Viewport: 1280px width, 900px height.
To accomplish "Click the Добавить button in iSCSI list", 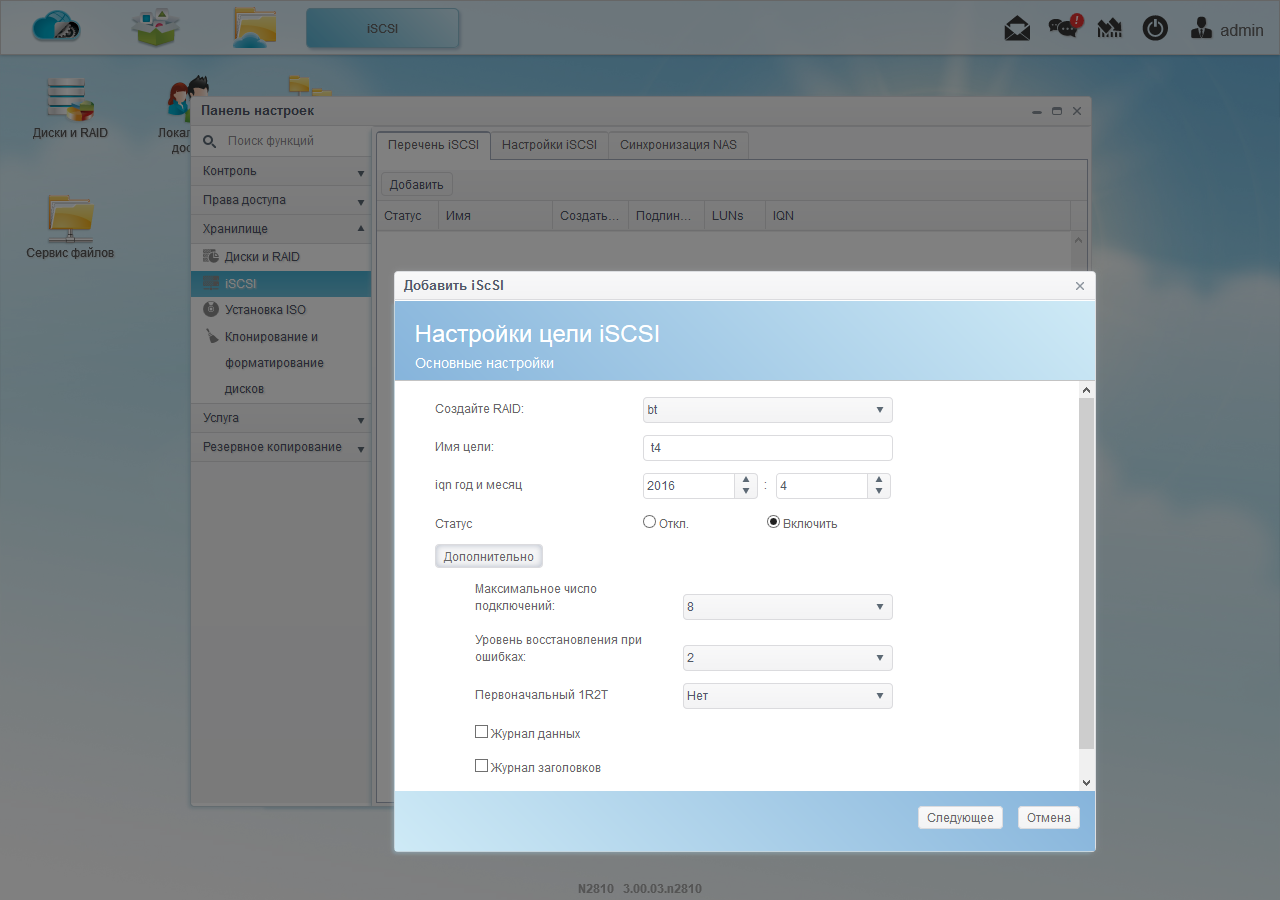I will click(417, 185).
